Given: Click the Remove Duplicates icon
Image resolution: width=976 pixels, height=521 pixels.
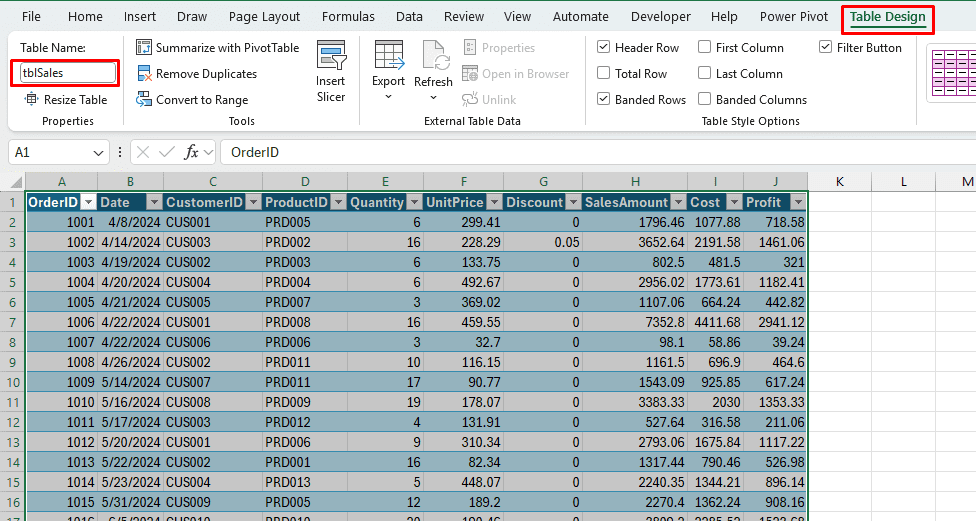Looking at the screenshot, I should tap(144, 74).
